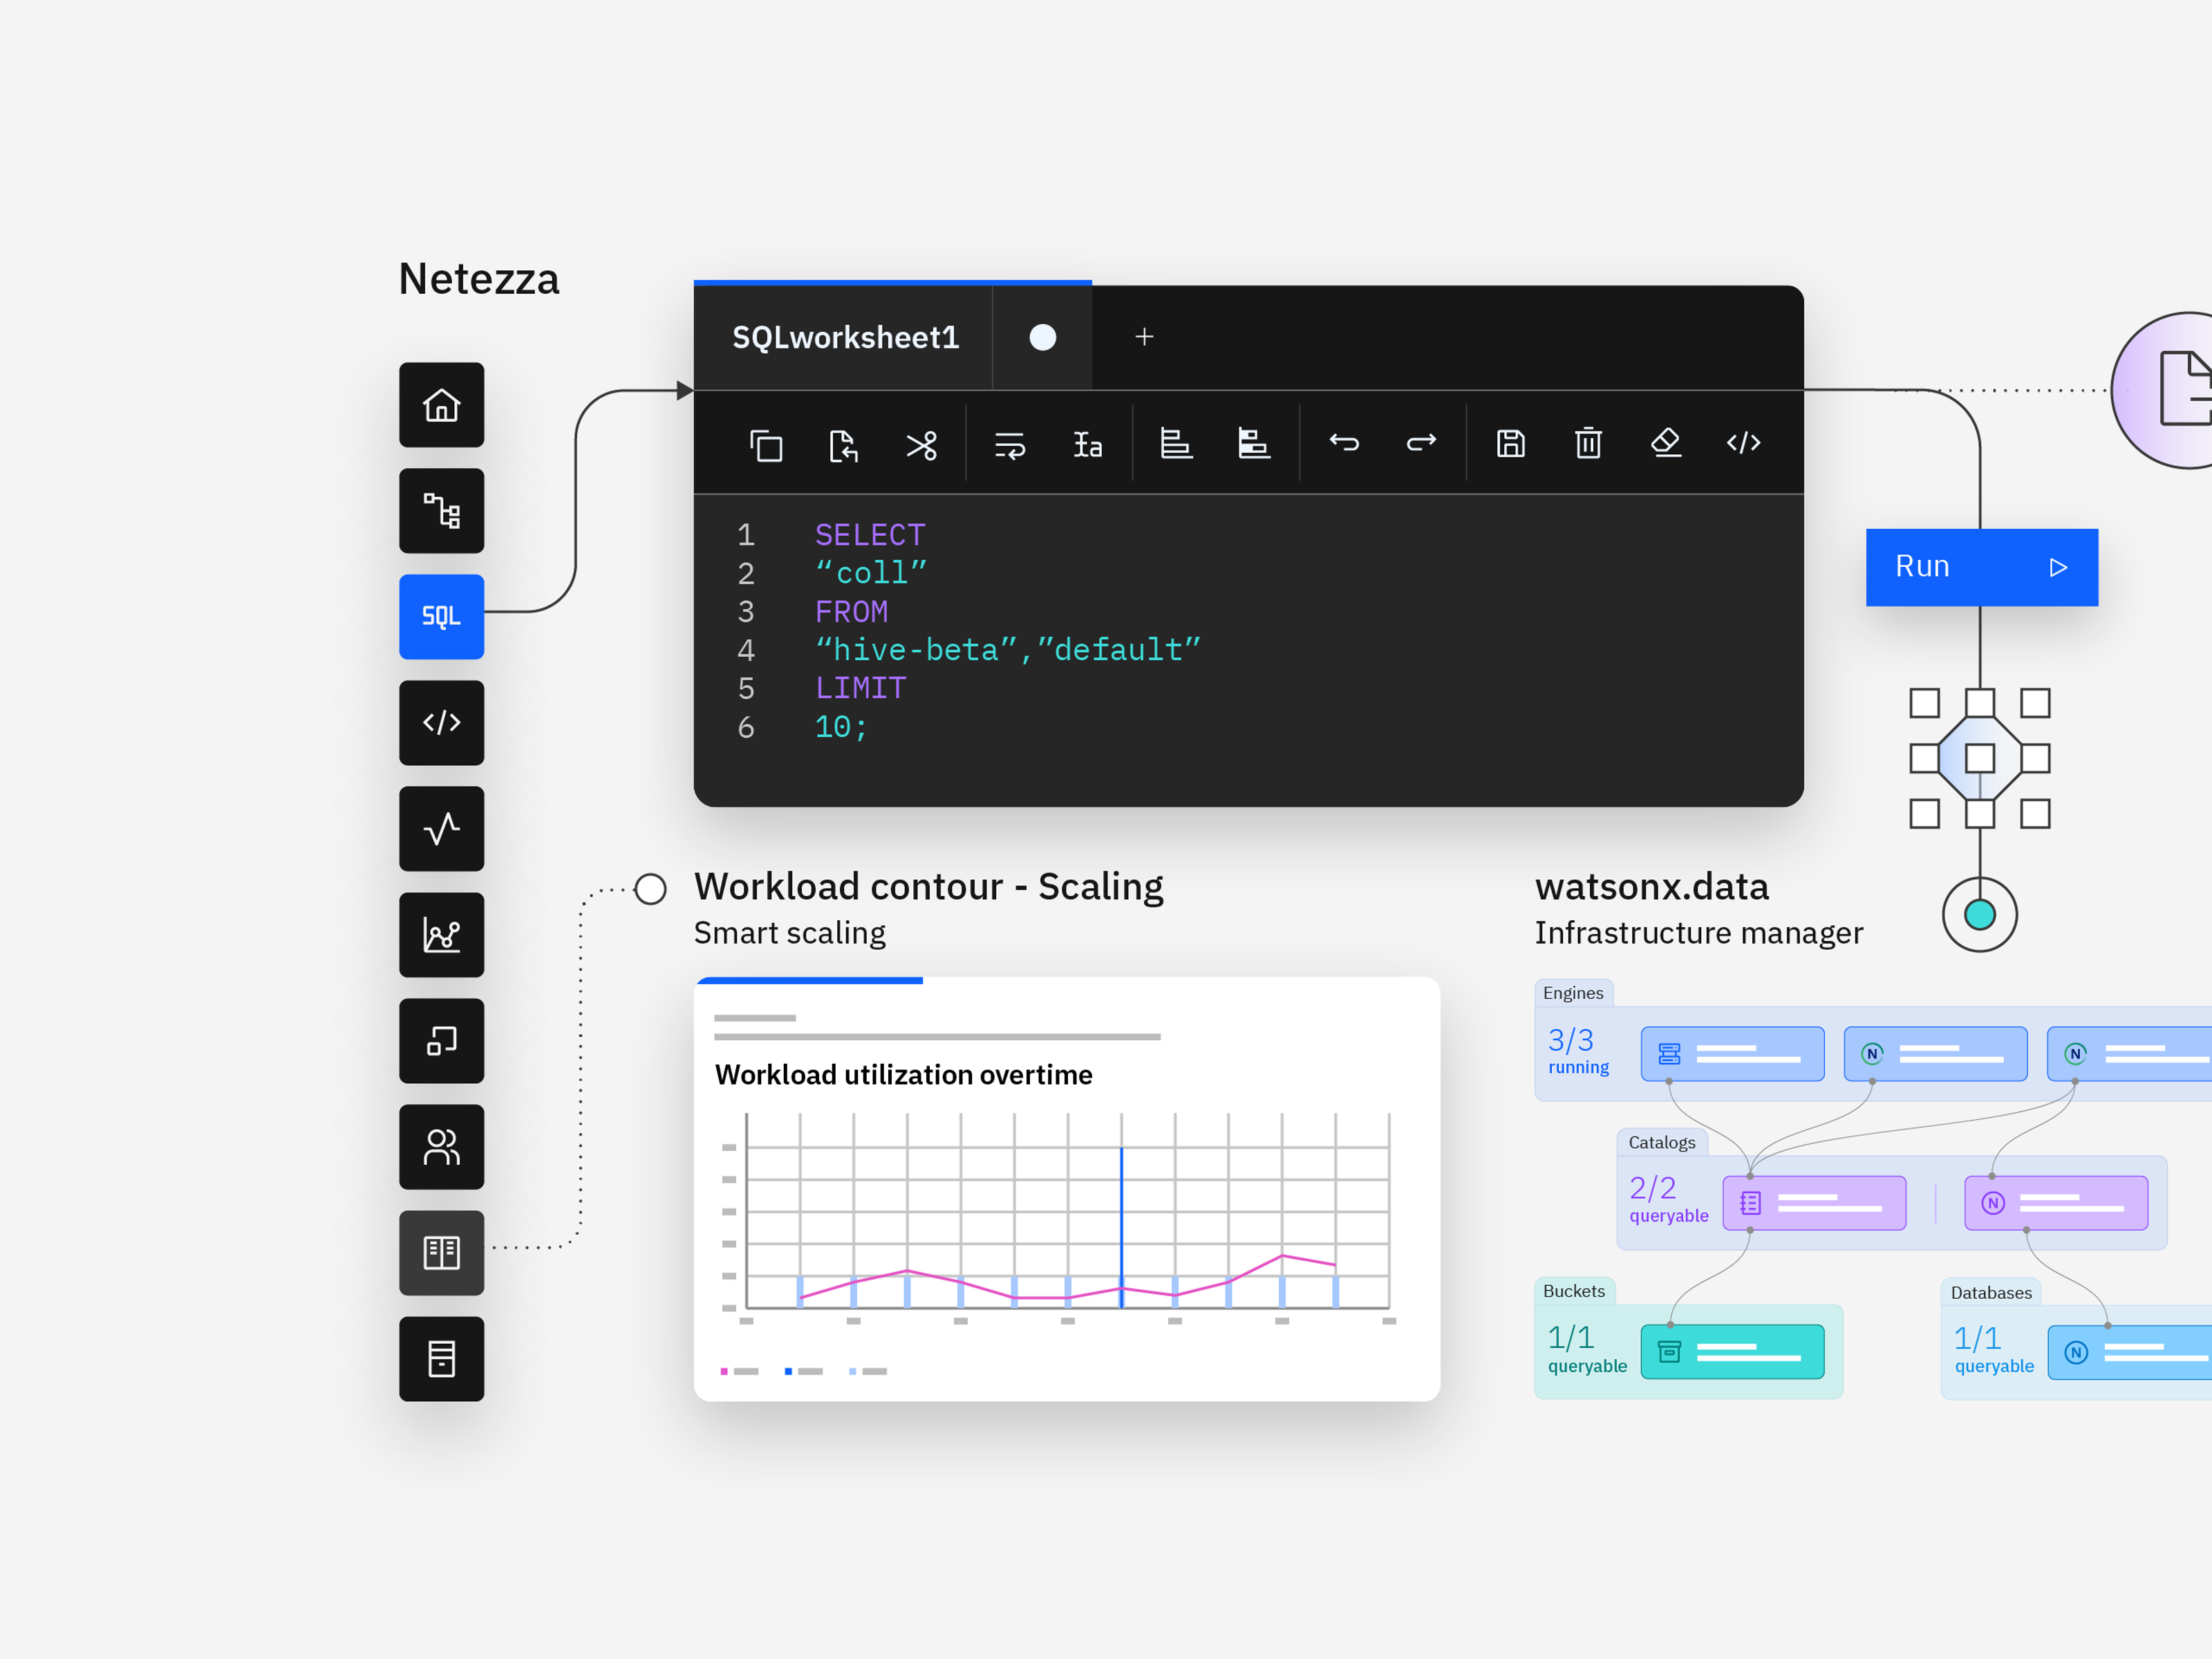Click the Workload contour - Scaling heading
The height and width of the screenshot is (1659, 2212).
click(929, 887)
